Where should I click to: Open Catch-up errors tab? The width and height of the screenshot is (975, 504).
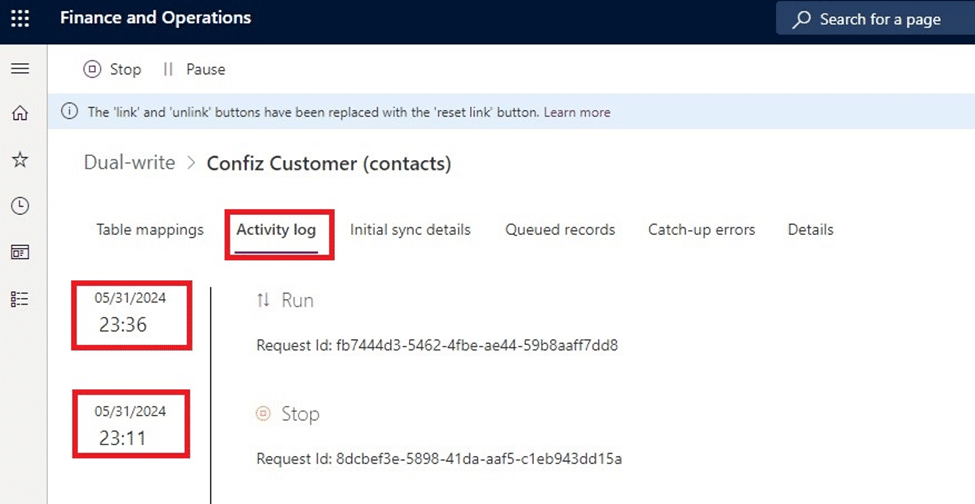point(701,230)
